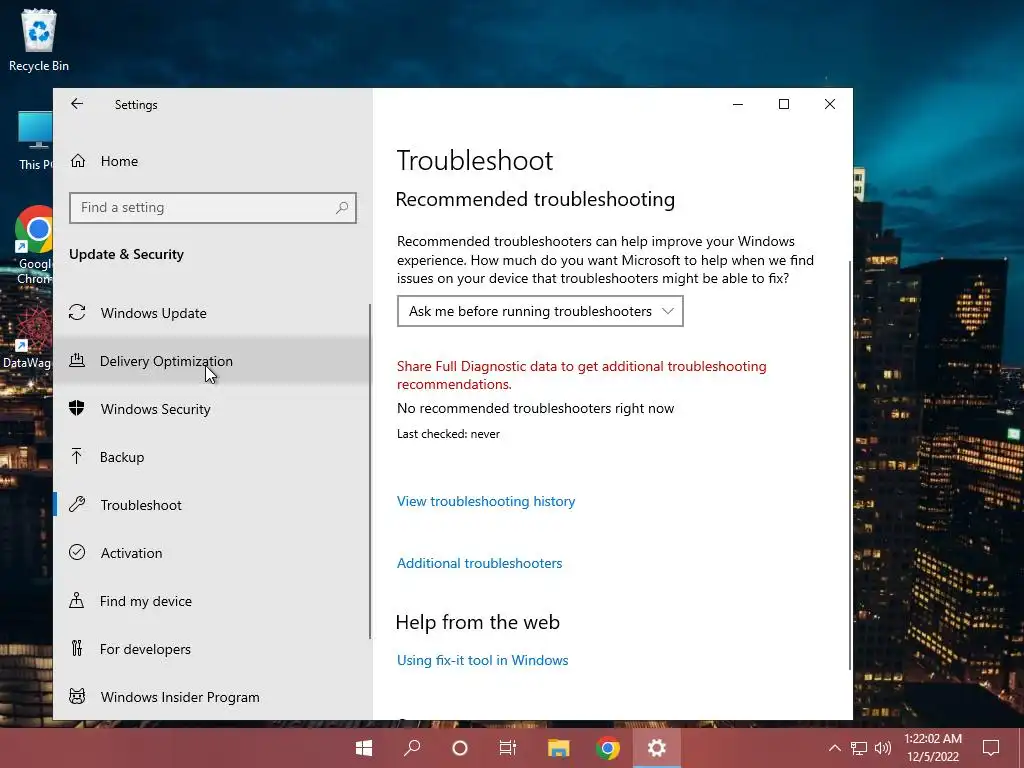1024x768 pixels.
Task: Open Cortana circle on taskbar
Action: coord(460,748)
